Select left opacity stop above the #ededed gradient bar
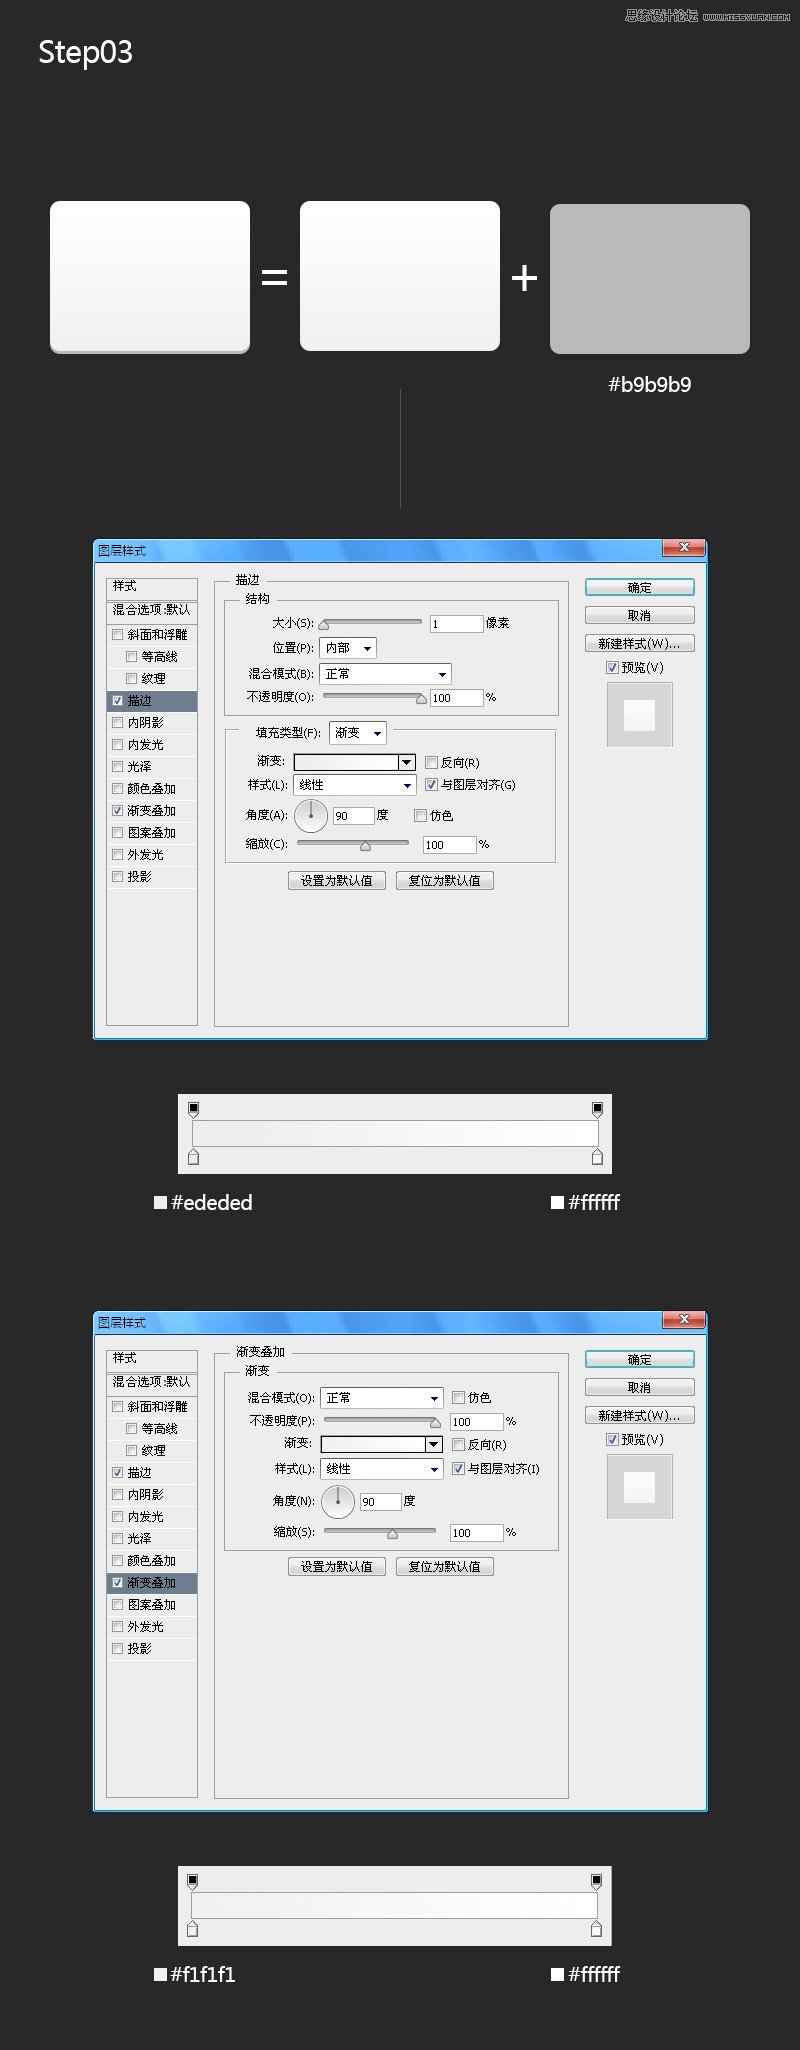 pos(194,1109)
